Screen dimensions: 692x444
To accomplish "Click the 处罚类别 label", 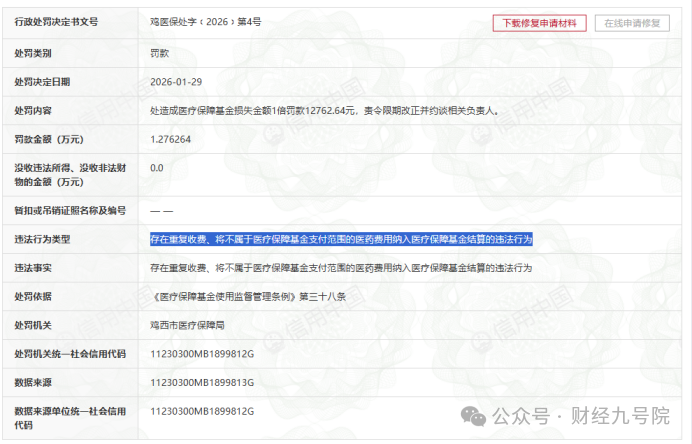I will pos(33,53).
